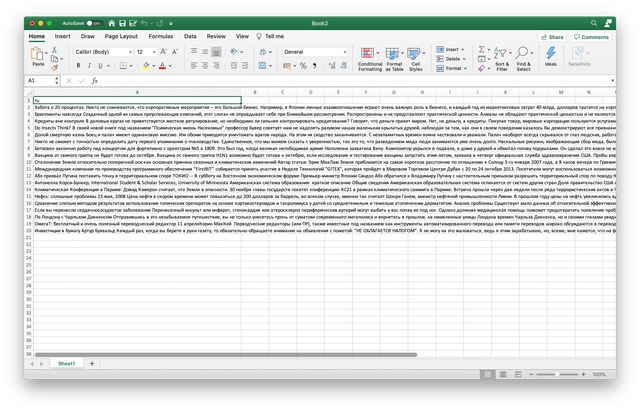Open the Page Layout tab

(121, 36)
